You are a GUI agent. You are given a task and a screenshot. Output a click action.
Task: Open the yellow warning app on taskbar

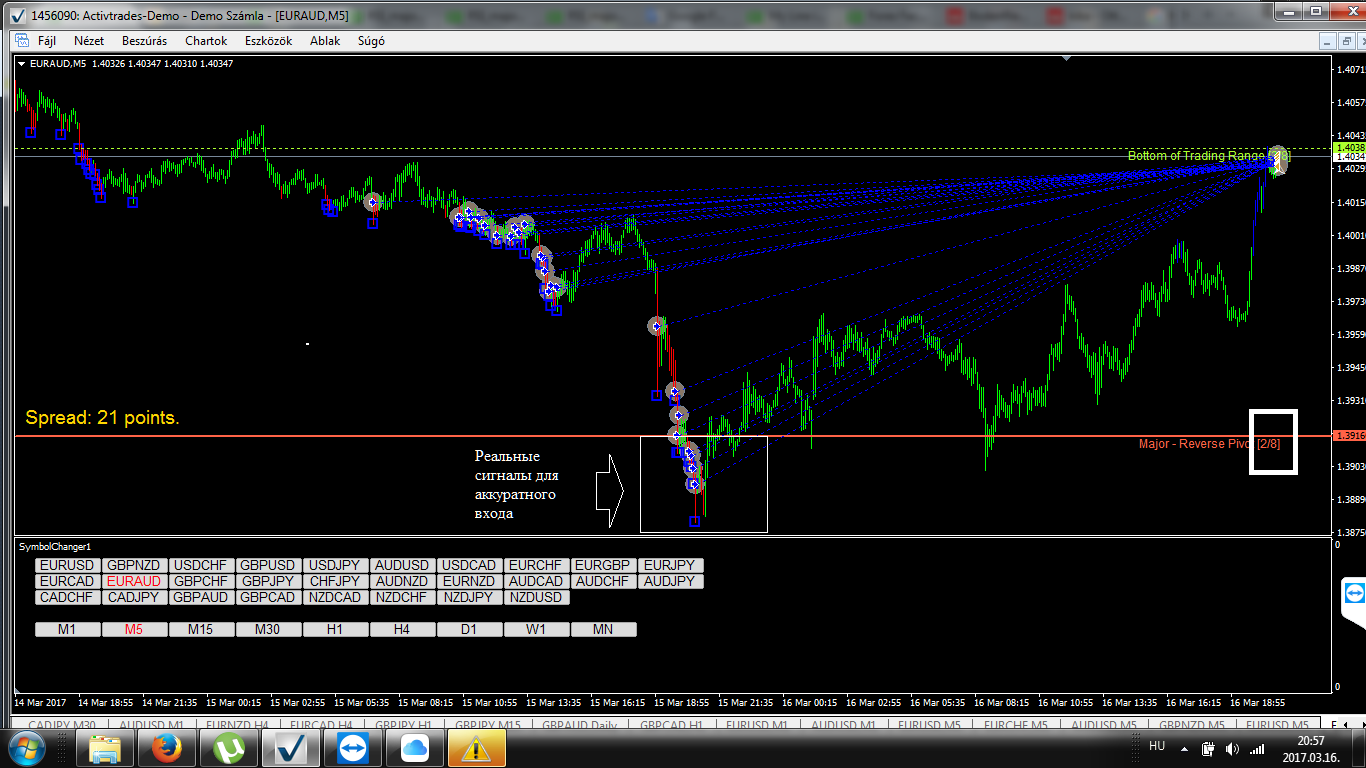(x=476, y=748)
